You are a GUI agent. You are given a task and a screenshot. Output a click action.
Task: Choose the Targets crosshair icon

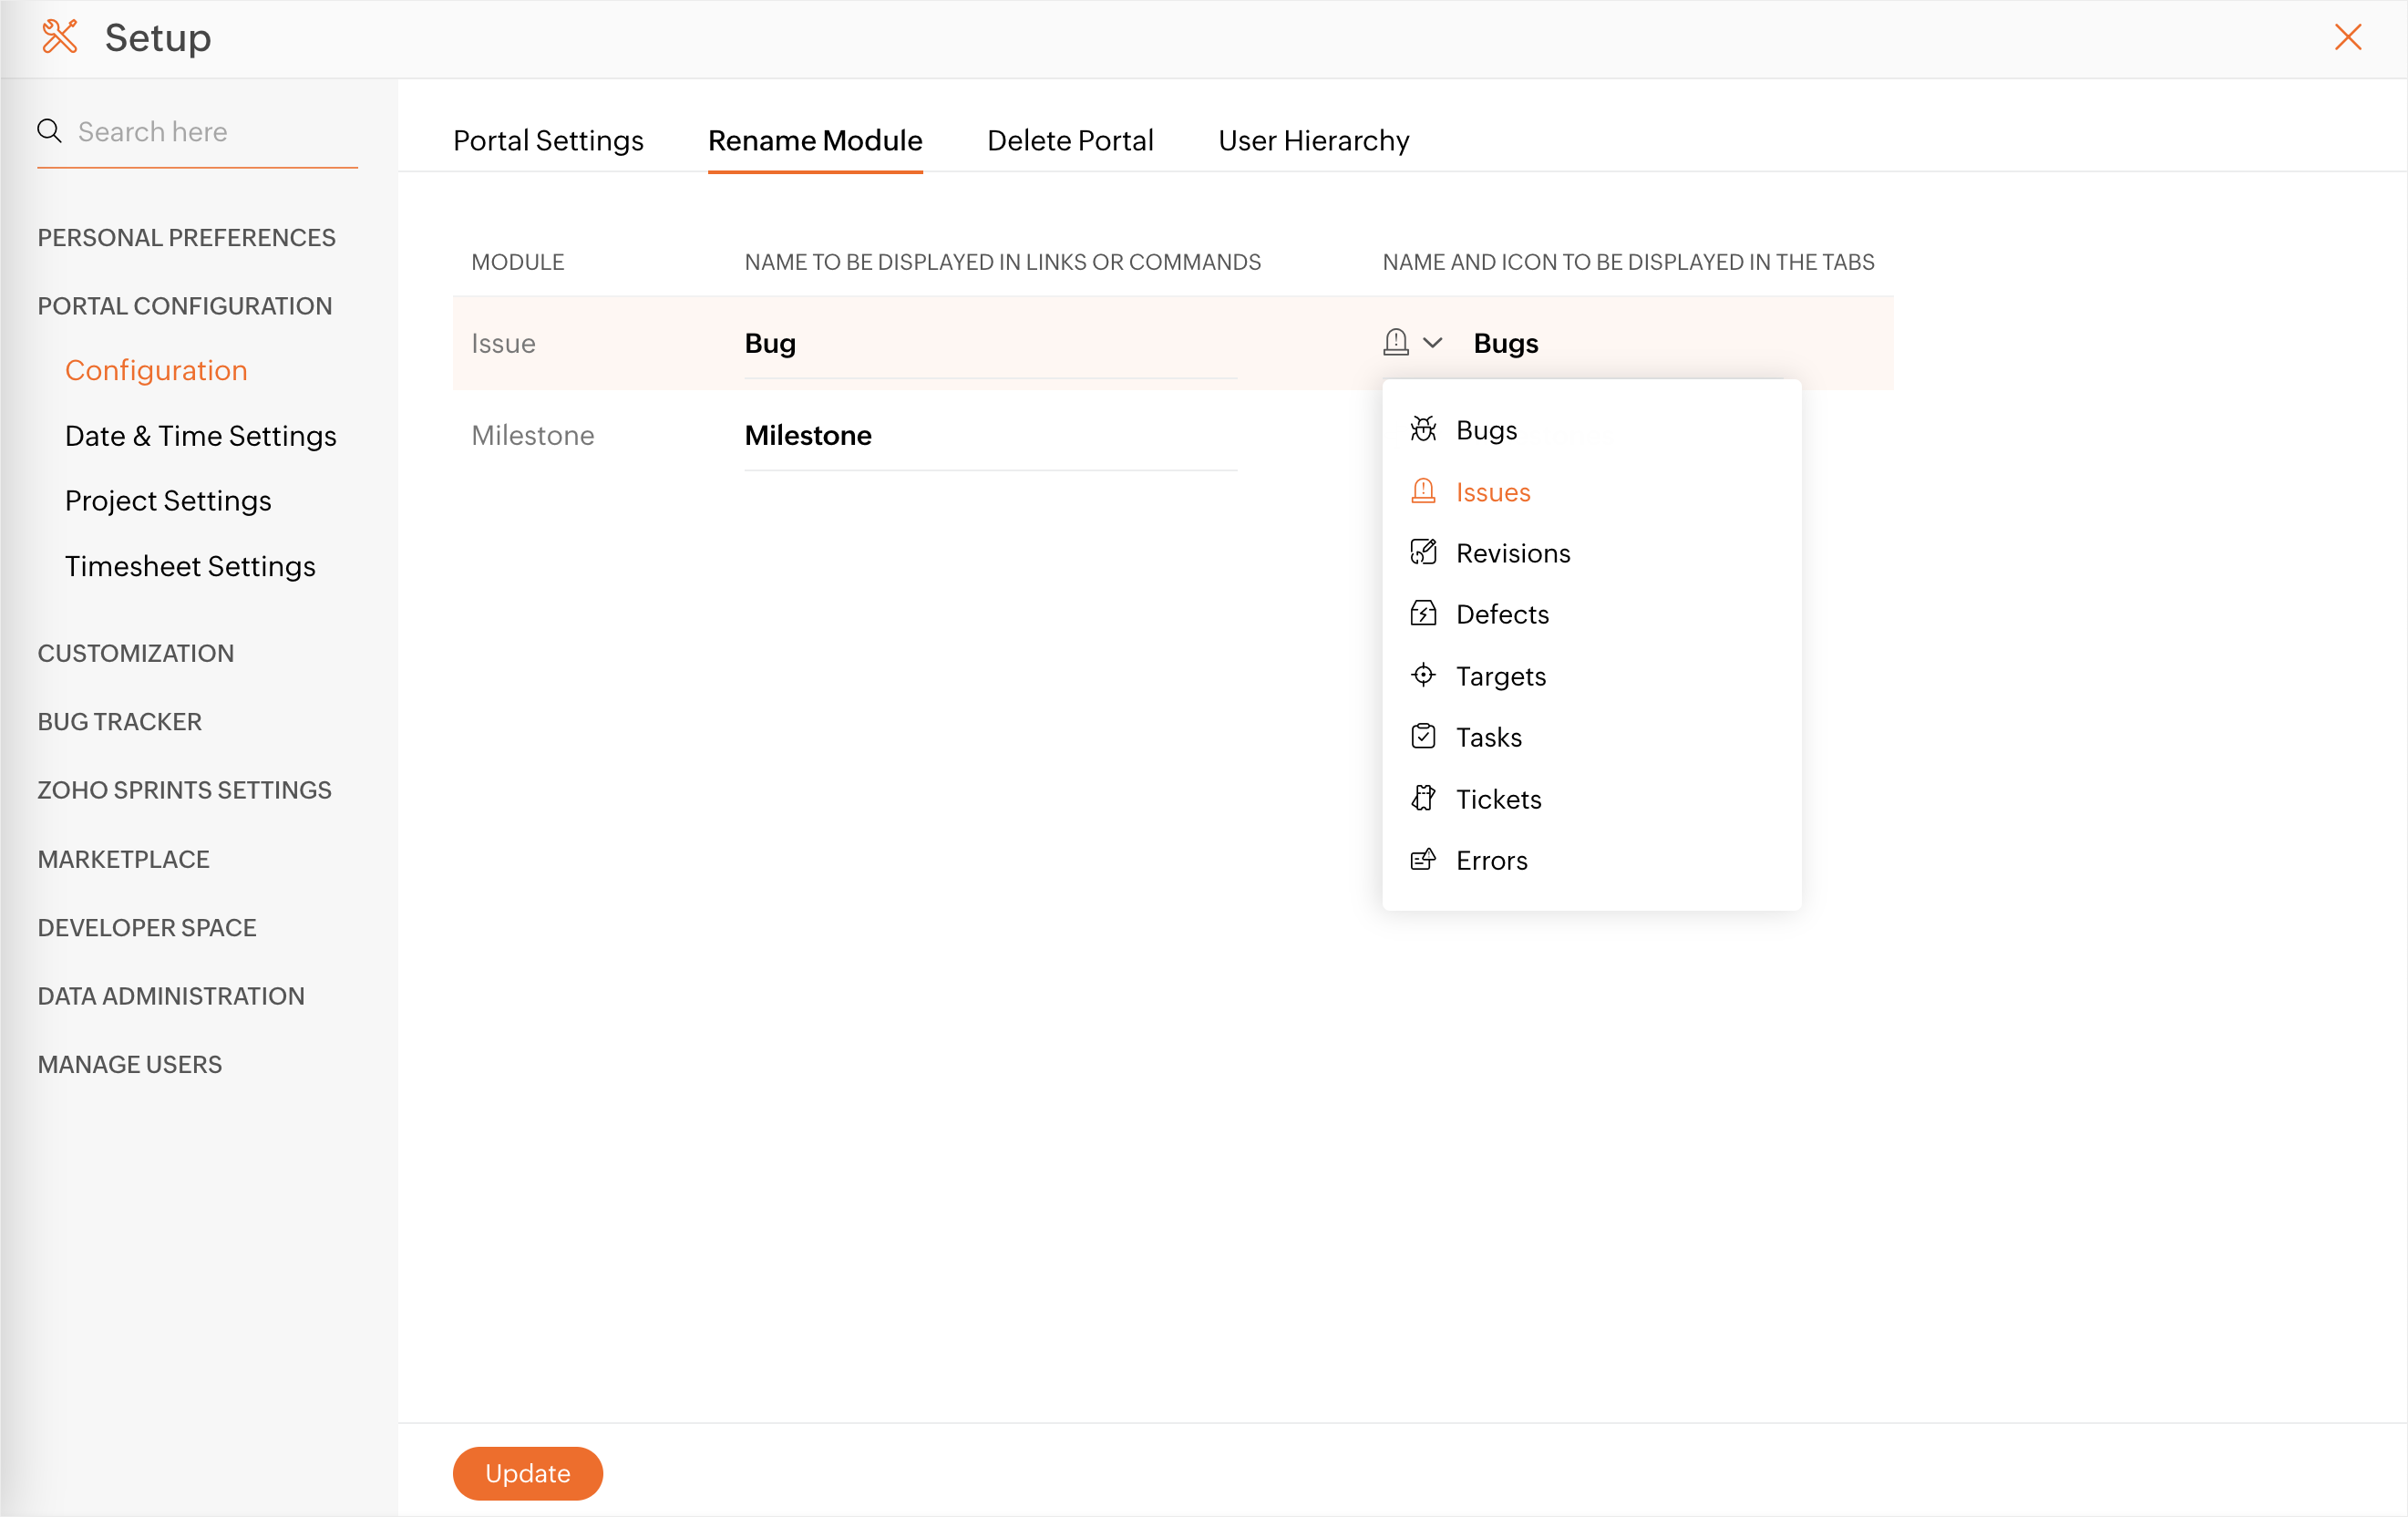click(x=1424, y=676)
